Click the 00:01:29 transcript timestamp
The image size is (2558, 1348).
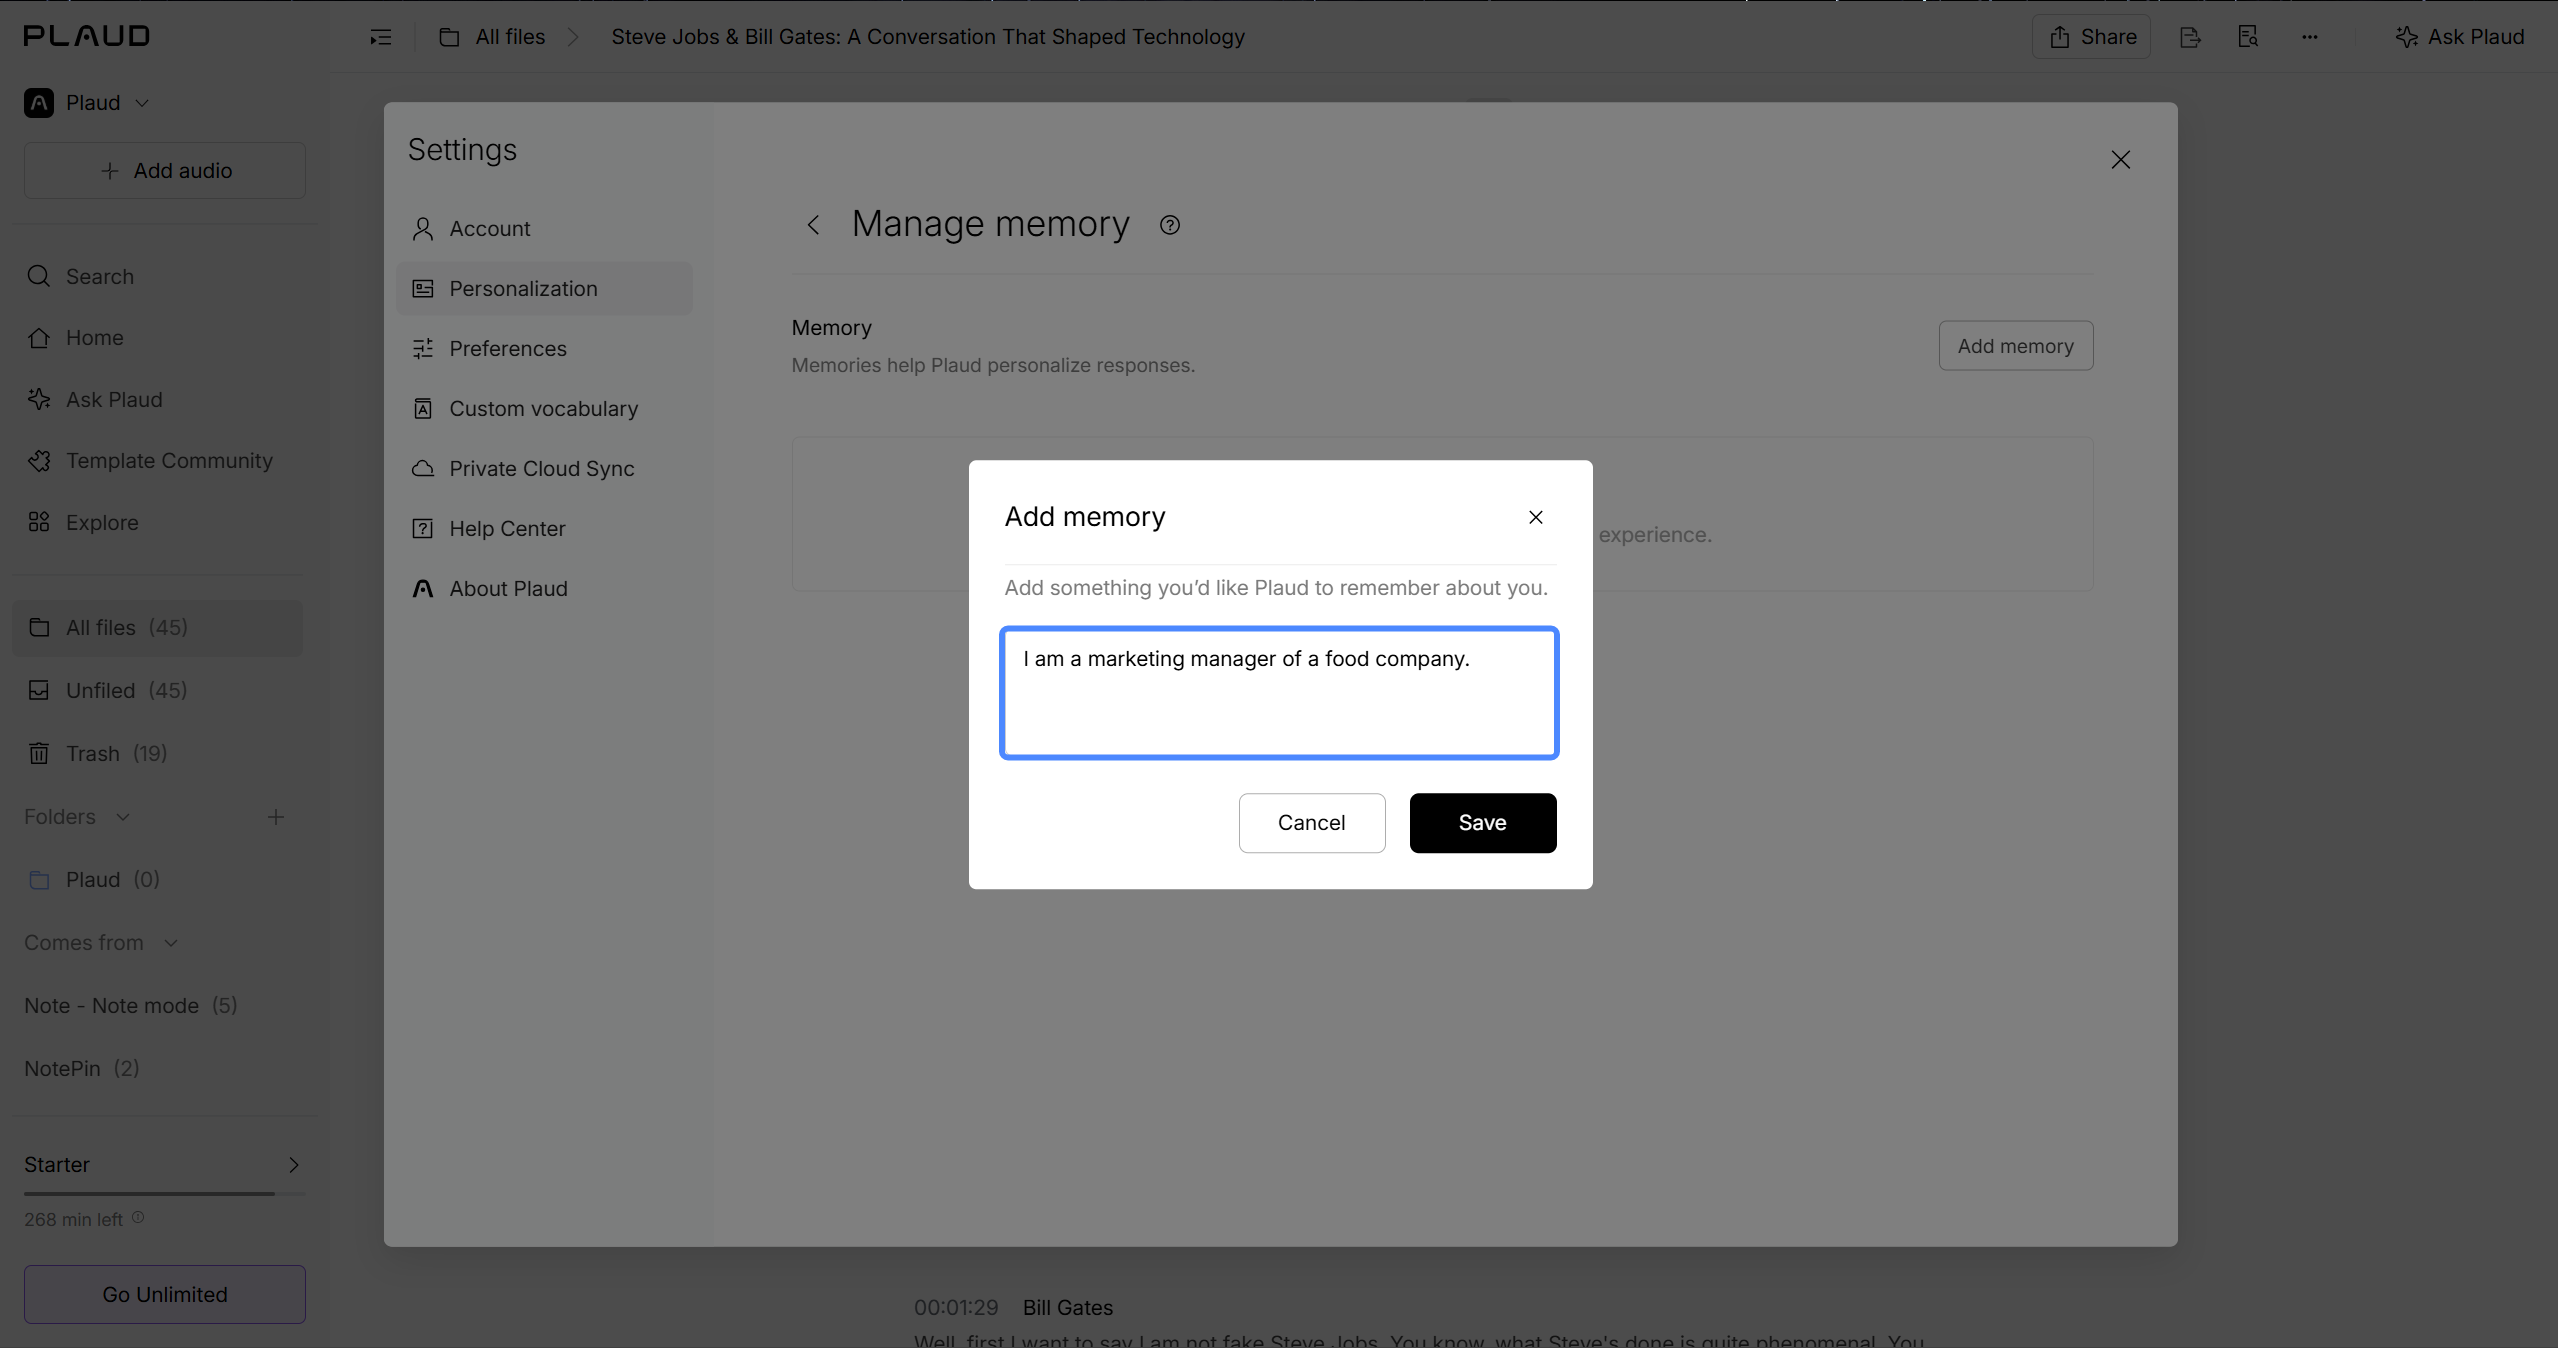point(956,1308)
